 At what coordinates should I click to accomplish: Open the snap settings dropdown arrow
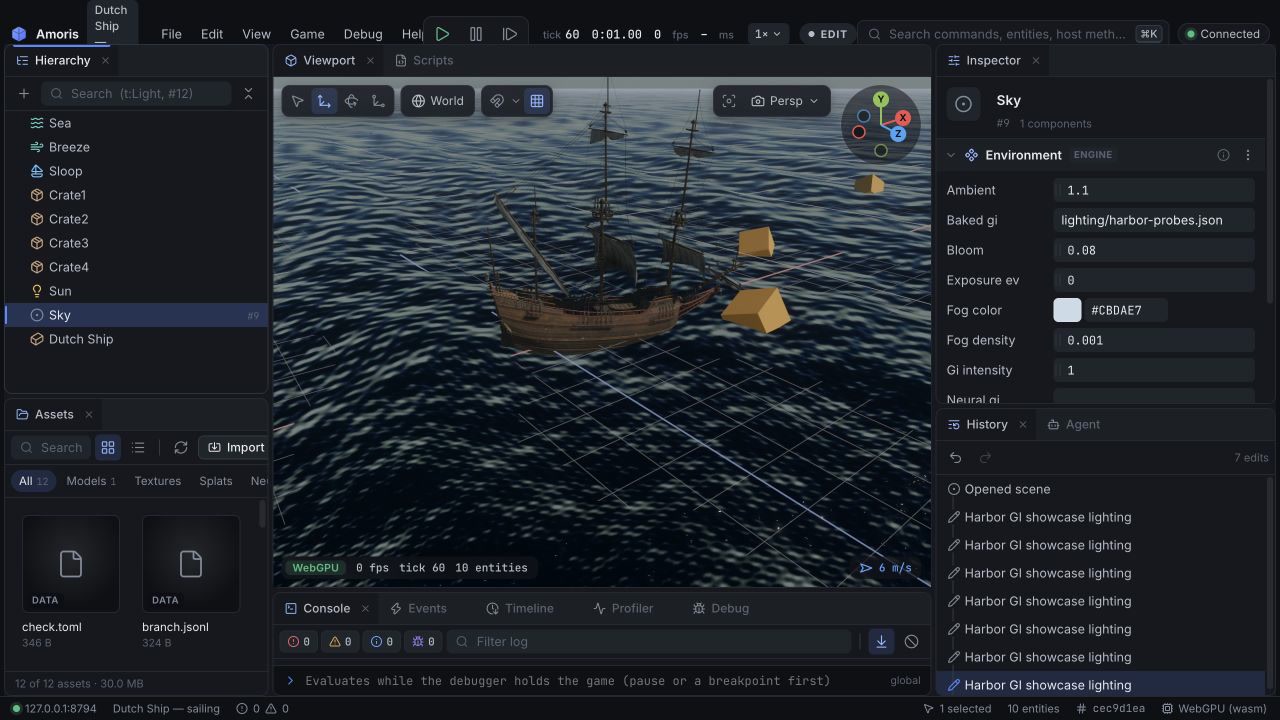click(x=516, y=101)
